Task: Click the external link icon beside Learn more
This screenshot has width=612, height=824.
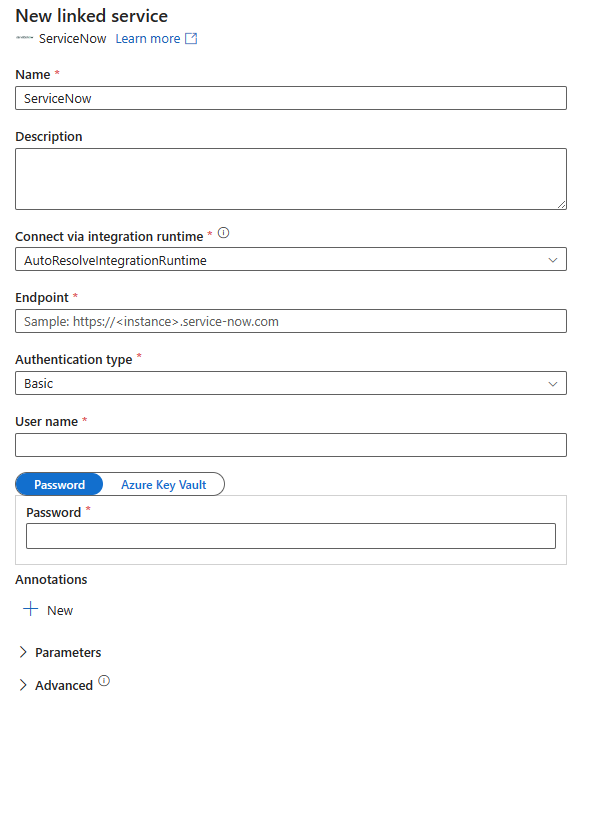Action: click(x=190, y=38)
